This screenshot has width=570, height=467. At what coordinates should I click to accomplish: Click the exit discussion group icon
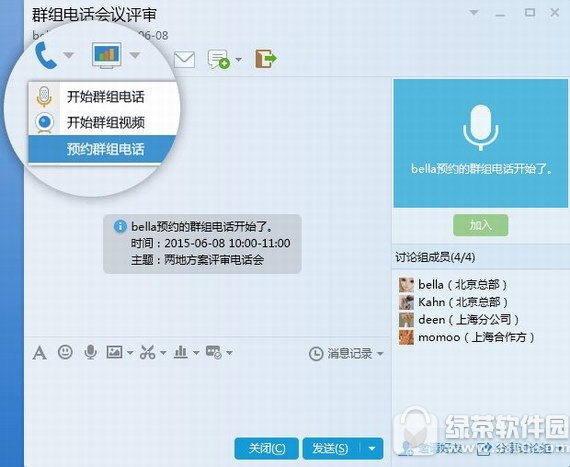point(266,59)
